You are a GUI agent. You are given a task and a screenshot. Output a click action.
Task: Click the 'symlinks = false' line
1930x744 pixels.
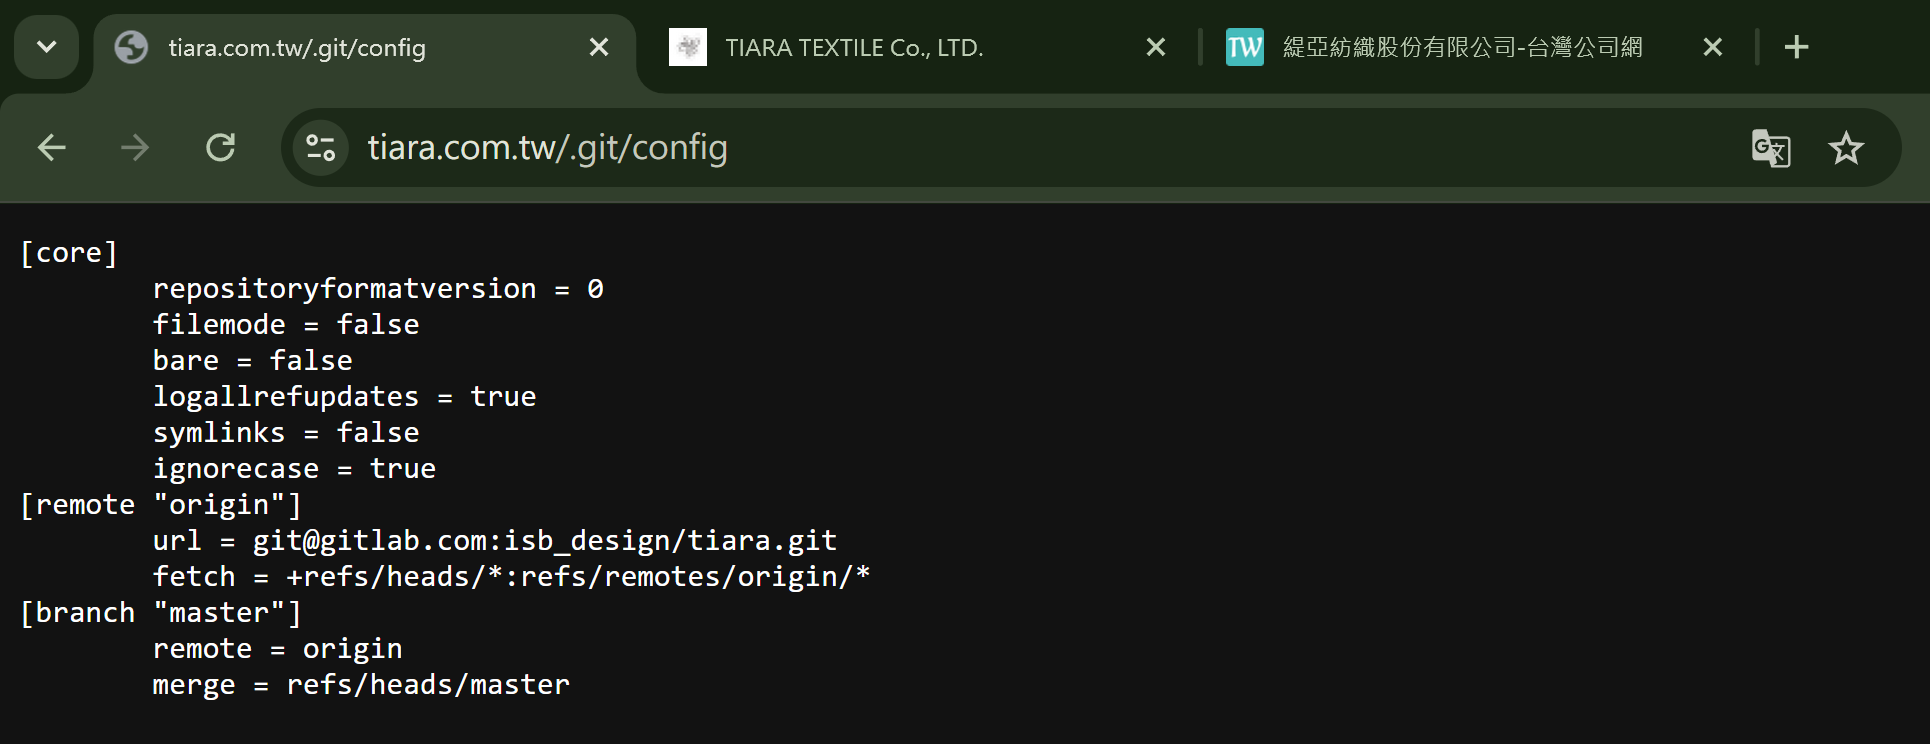[x=286, y=433]
